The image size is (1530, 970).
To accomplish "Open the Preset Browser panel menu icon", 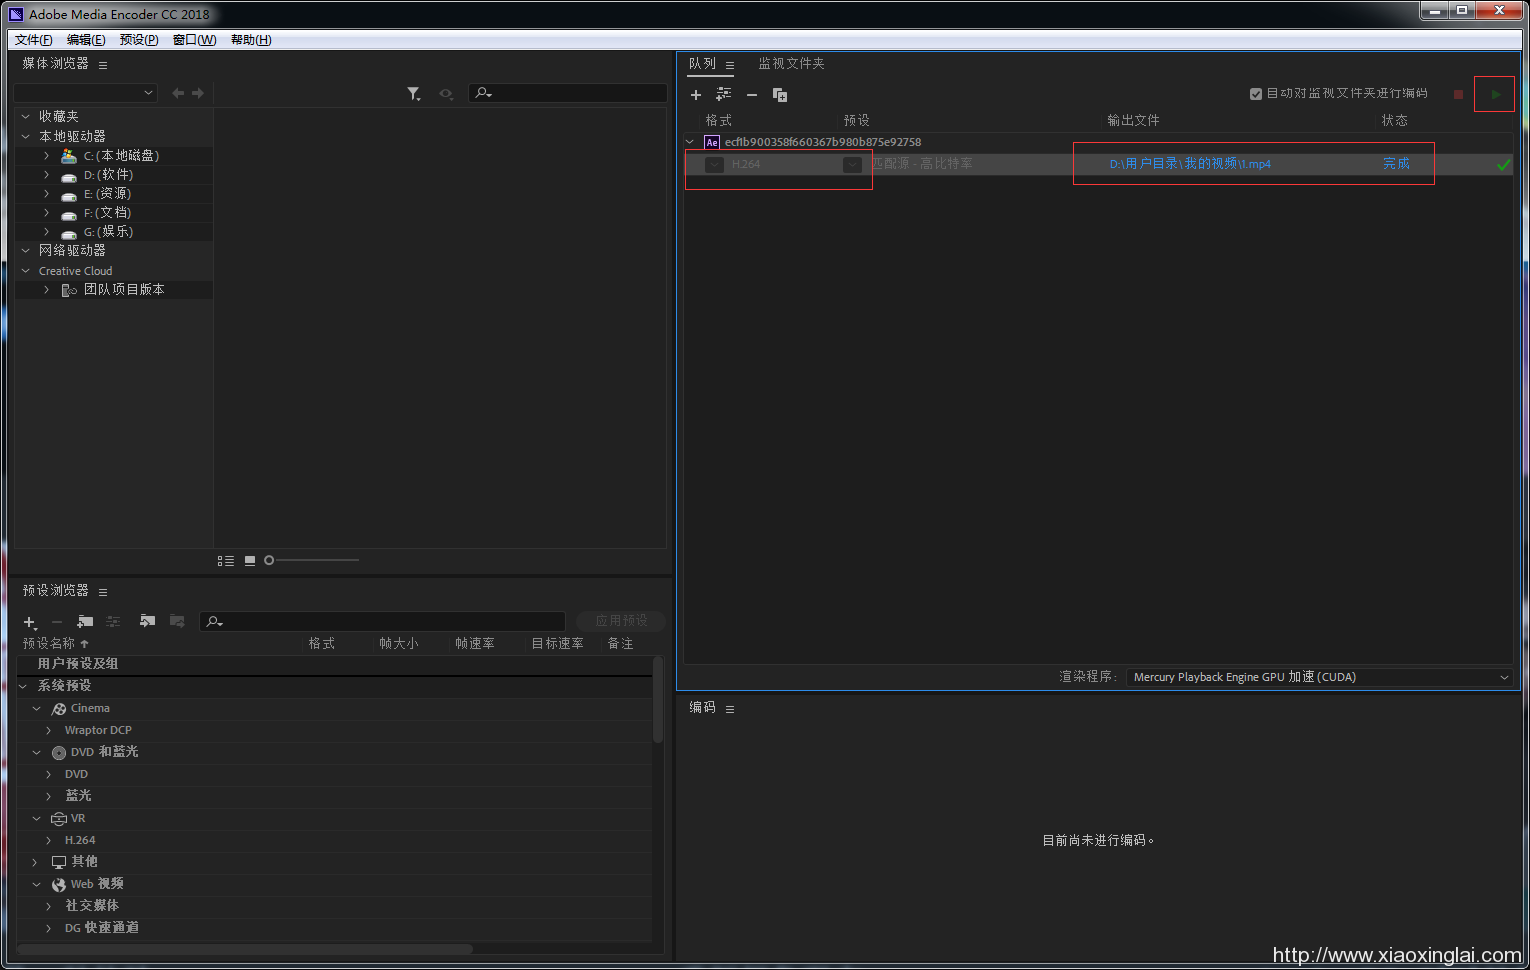I will coord(103,592).
